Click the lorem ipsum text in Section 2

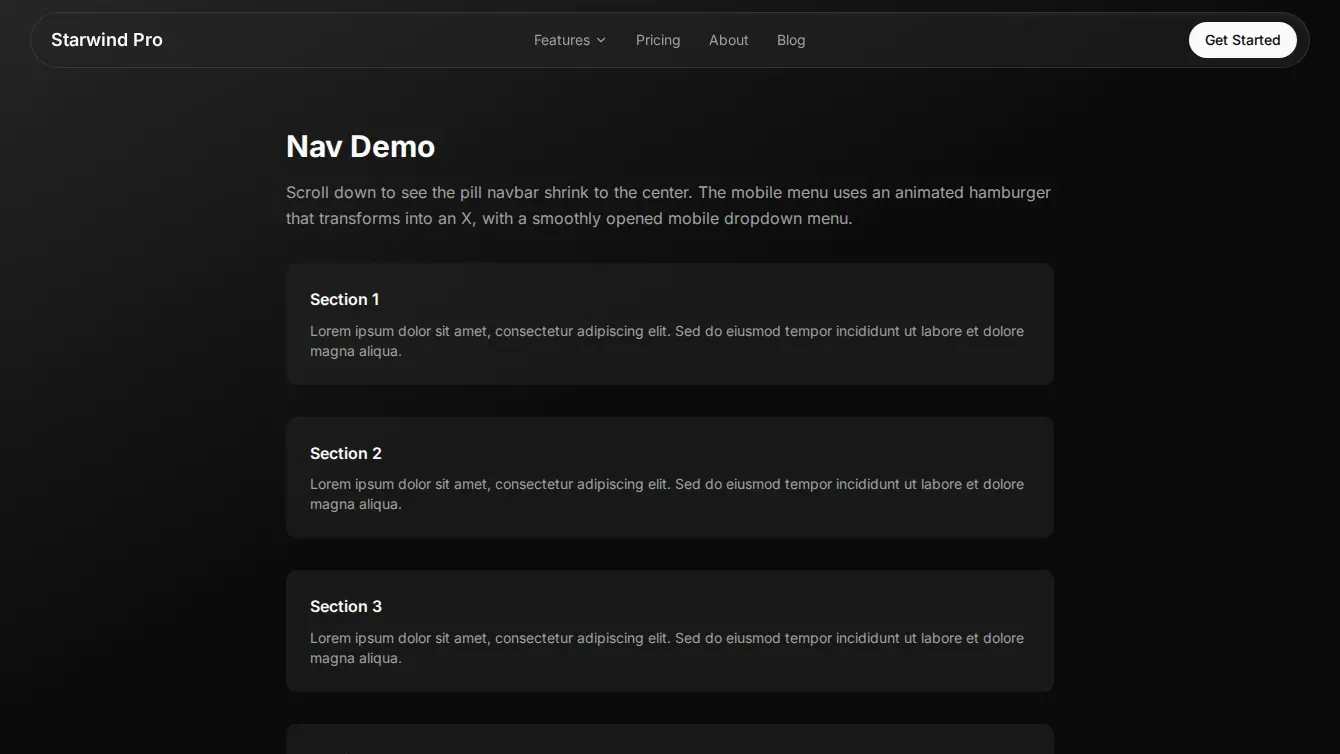tap(666, 494)
